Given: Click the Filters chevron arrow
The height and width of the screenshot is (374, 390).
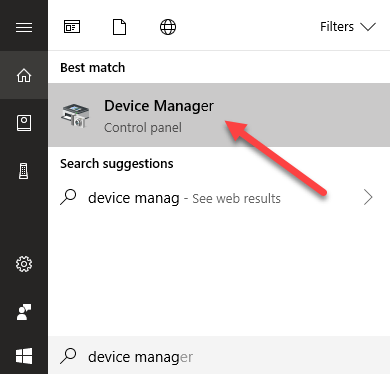Looking at the screenshot, I should [368, 27].
